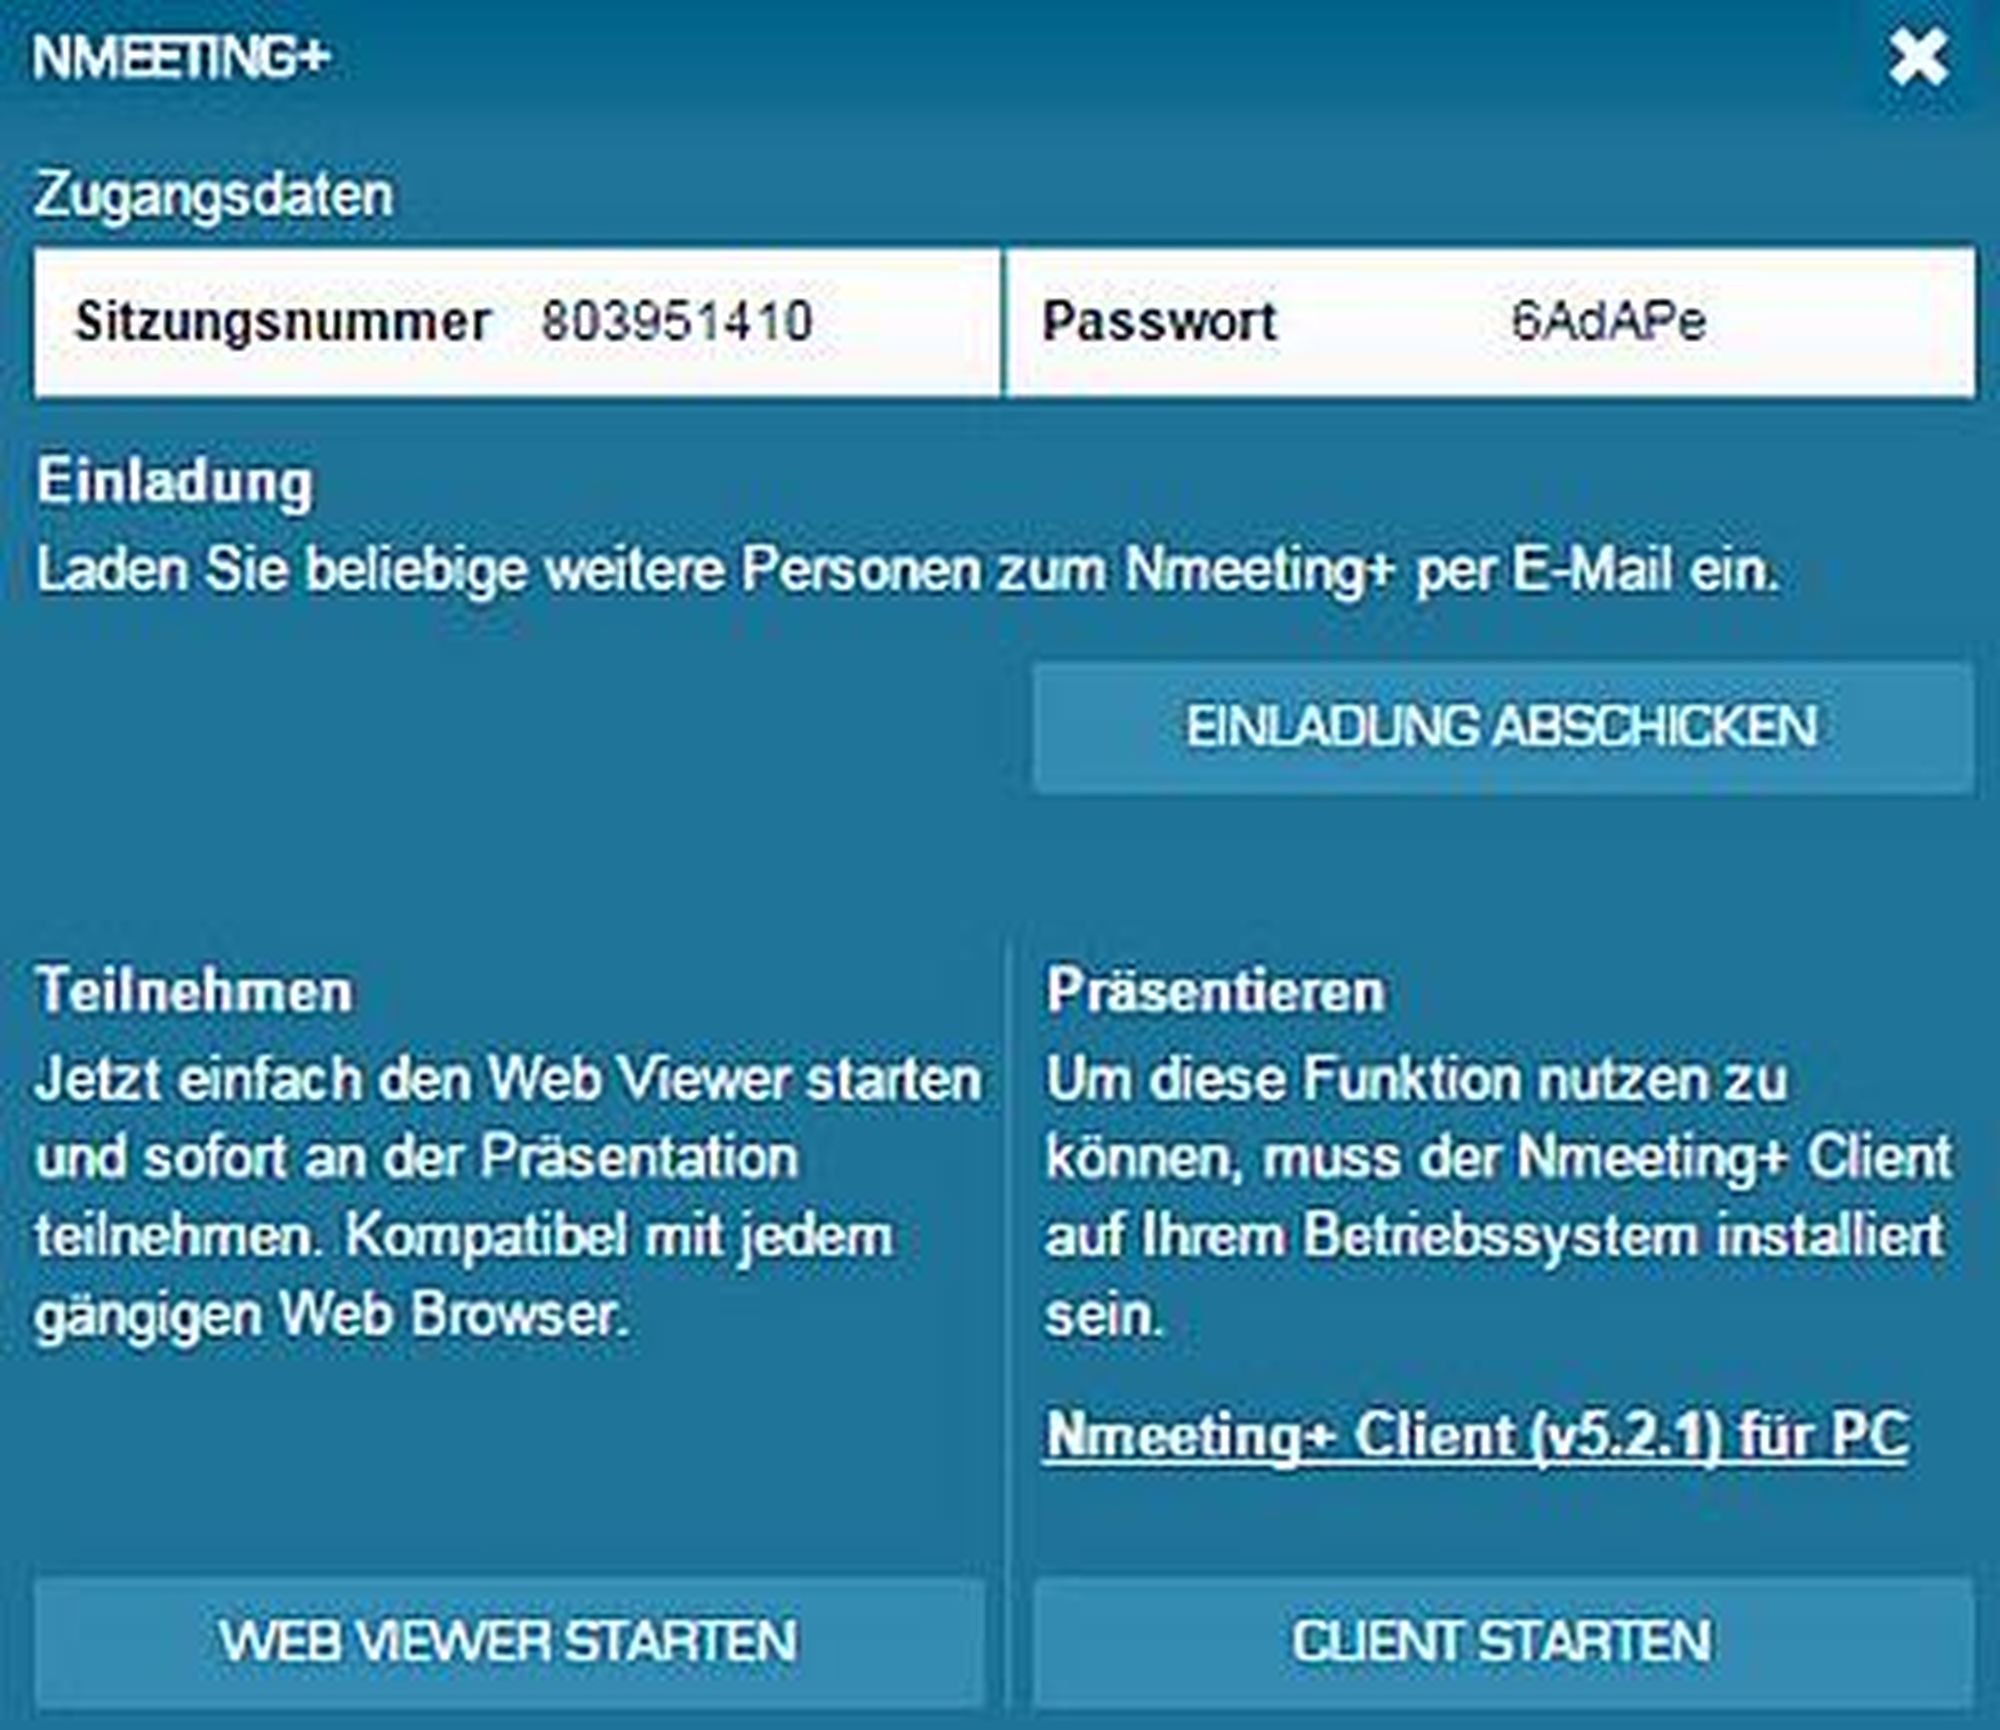
Task: Click the Teilnehmen heading
Action: 194,992
